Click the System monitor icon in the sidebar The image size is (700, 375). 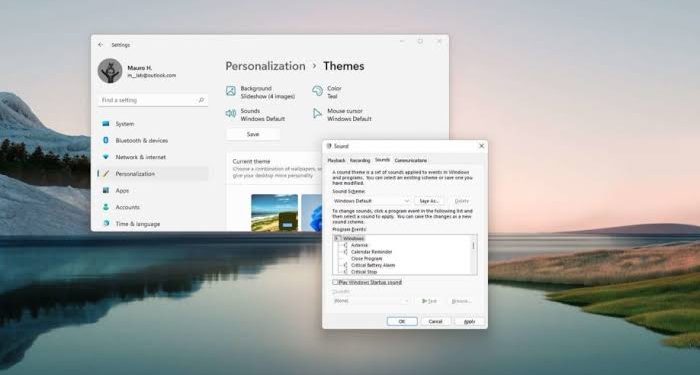click(x=106, y=124)
